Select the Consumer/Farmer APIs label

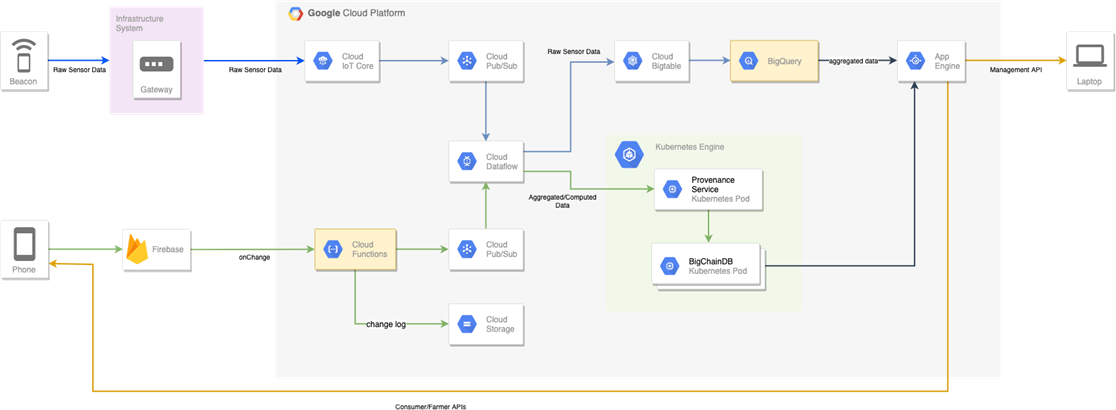coord(431,407)
